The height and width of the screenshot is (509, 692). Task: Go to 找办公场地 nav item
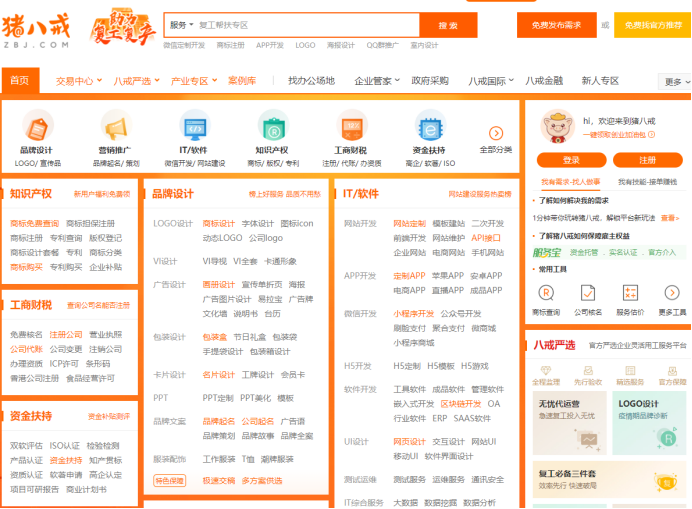point(312,81)
